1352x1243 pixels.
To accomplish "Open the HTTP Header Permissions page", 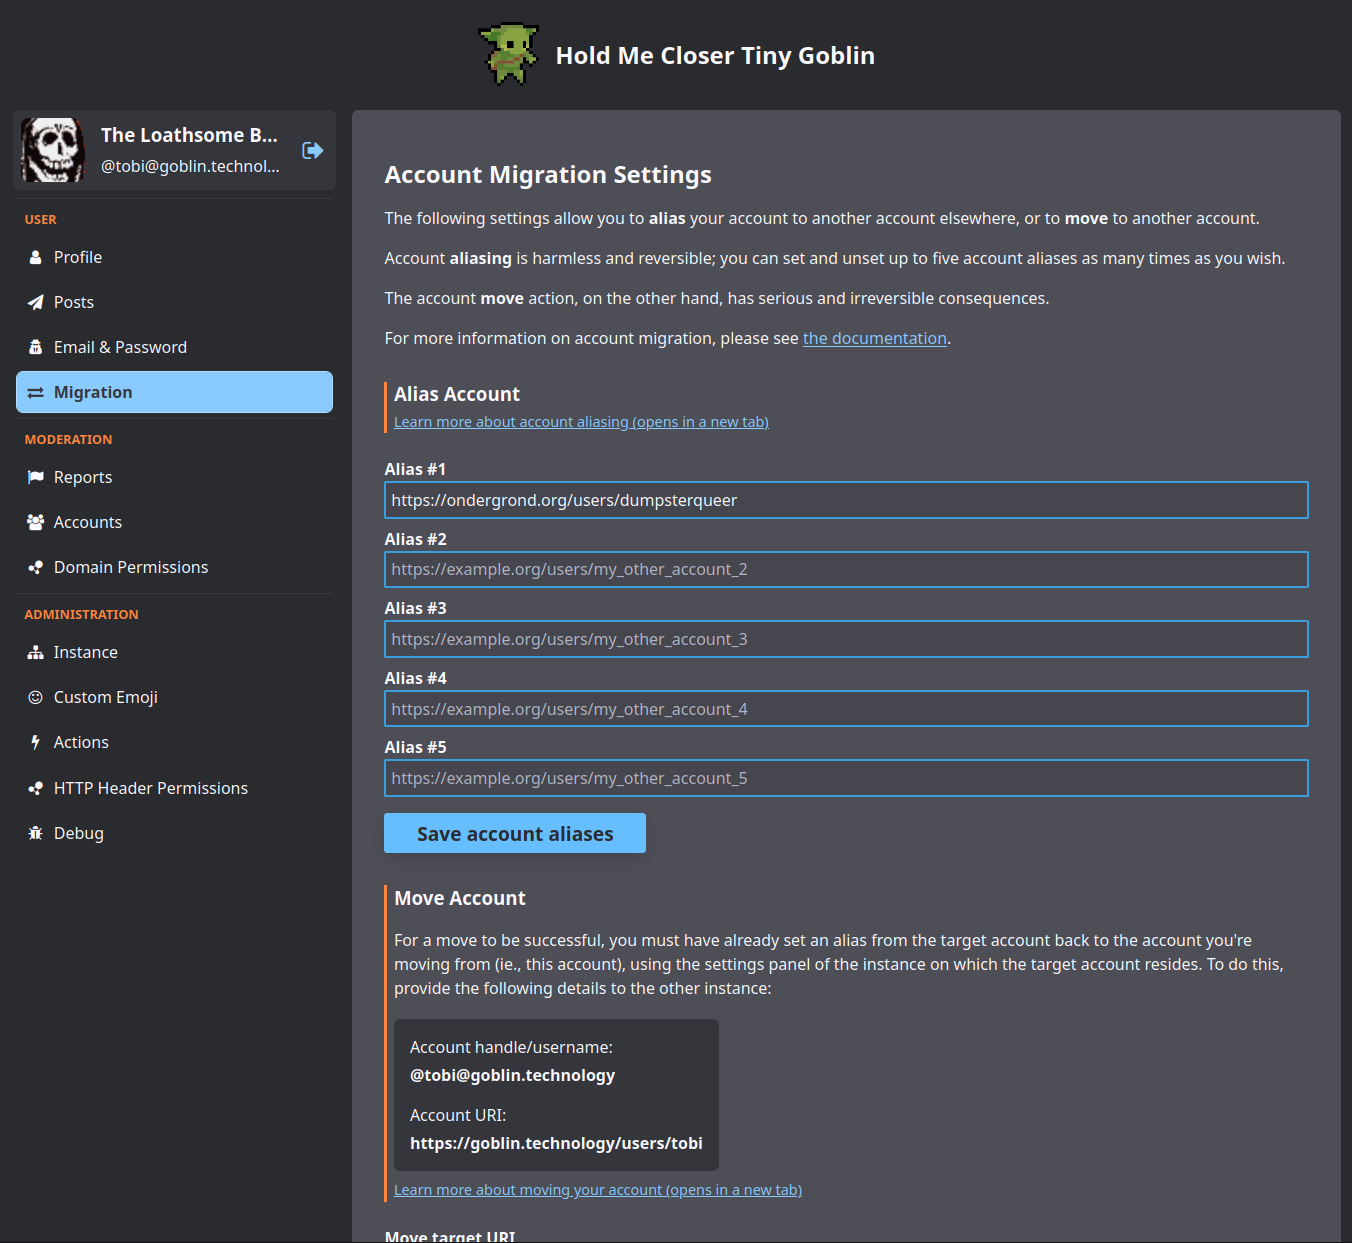I will 150,787.
